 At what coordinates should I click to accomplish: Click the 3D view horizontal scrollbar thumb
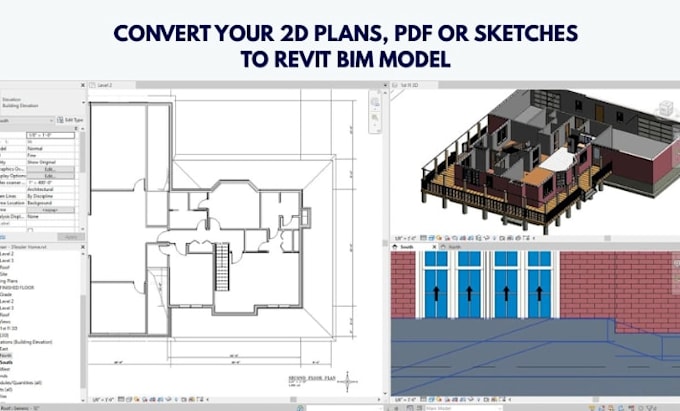pyautogui.click(x=608, y=238)
